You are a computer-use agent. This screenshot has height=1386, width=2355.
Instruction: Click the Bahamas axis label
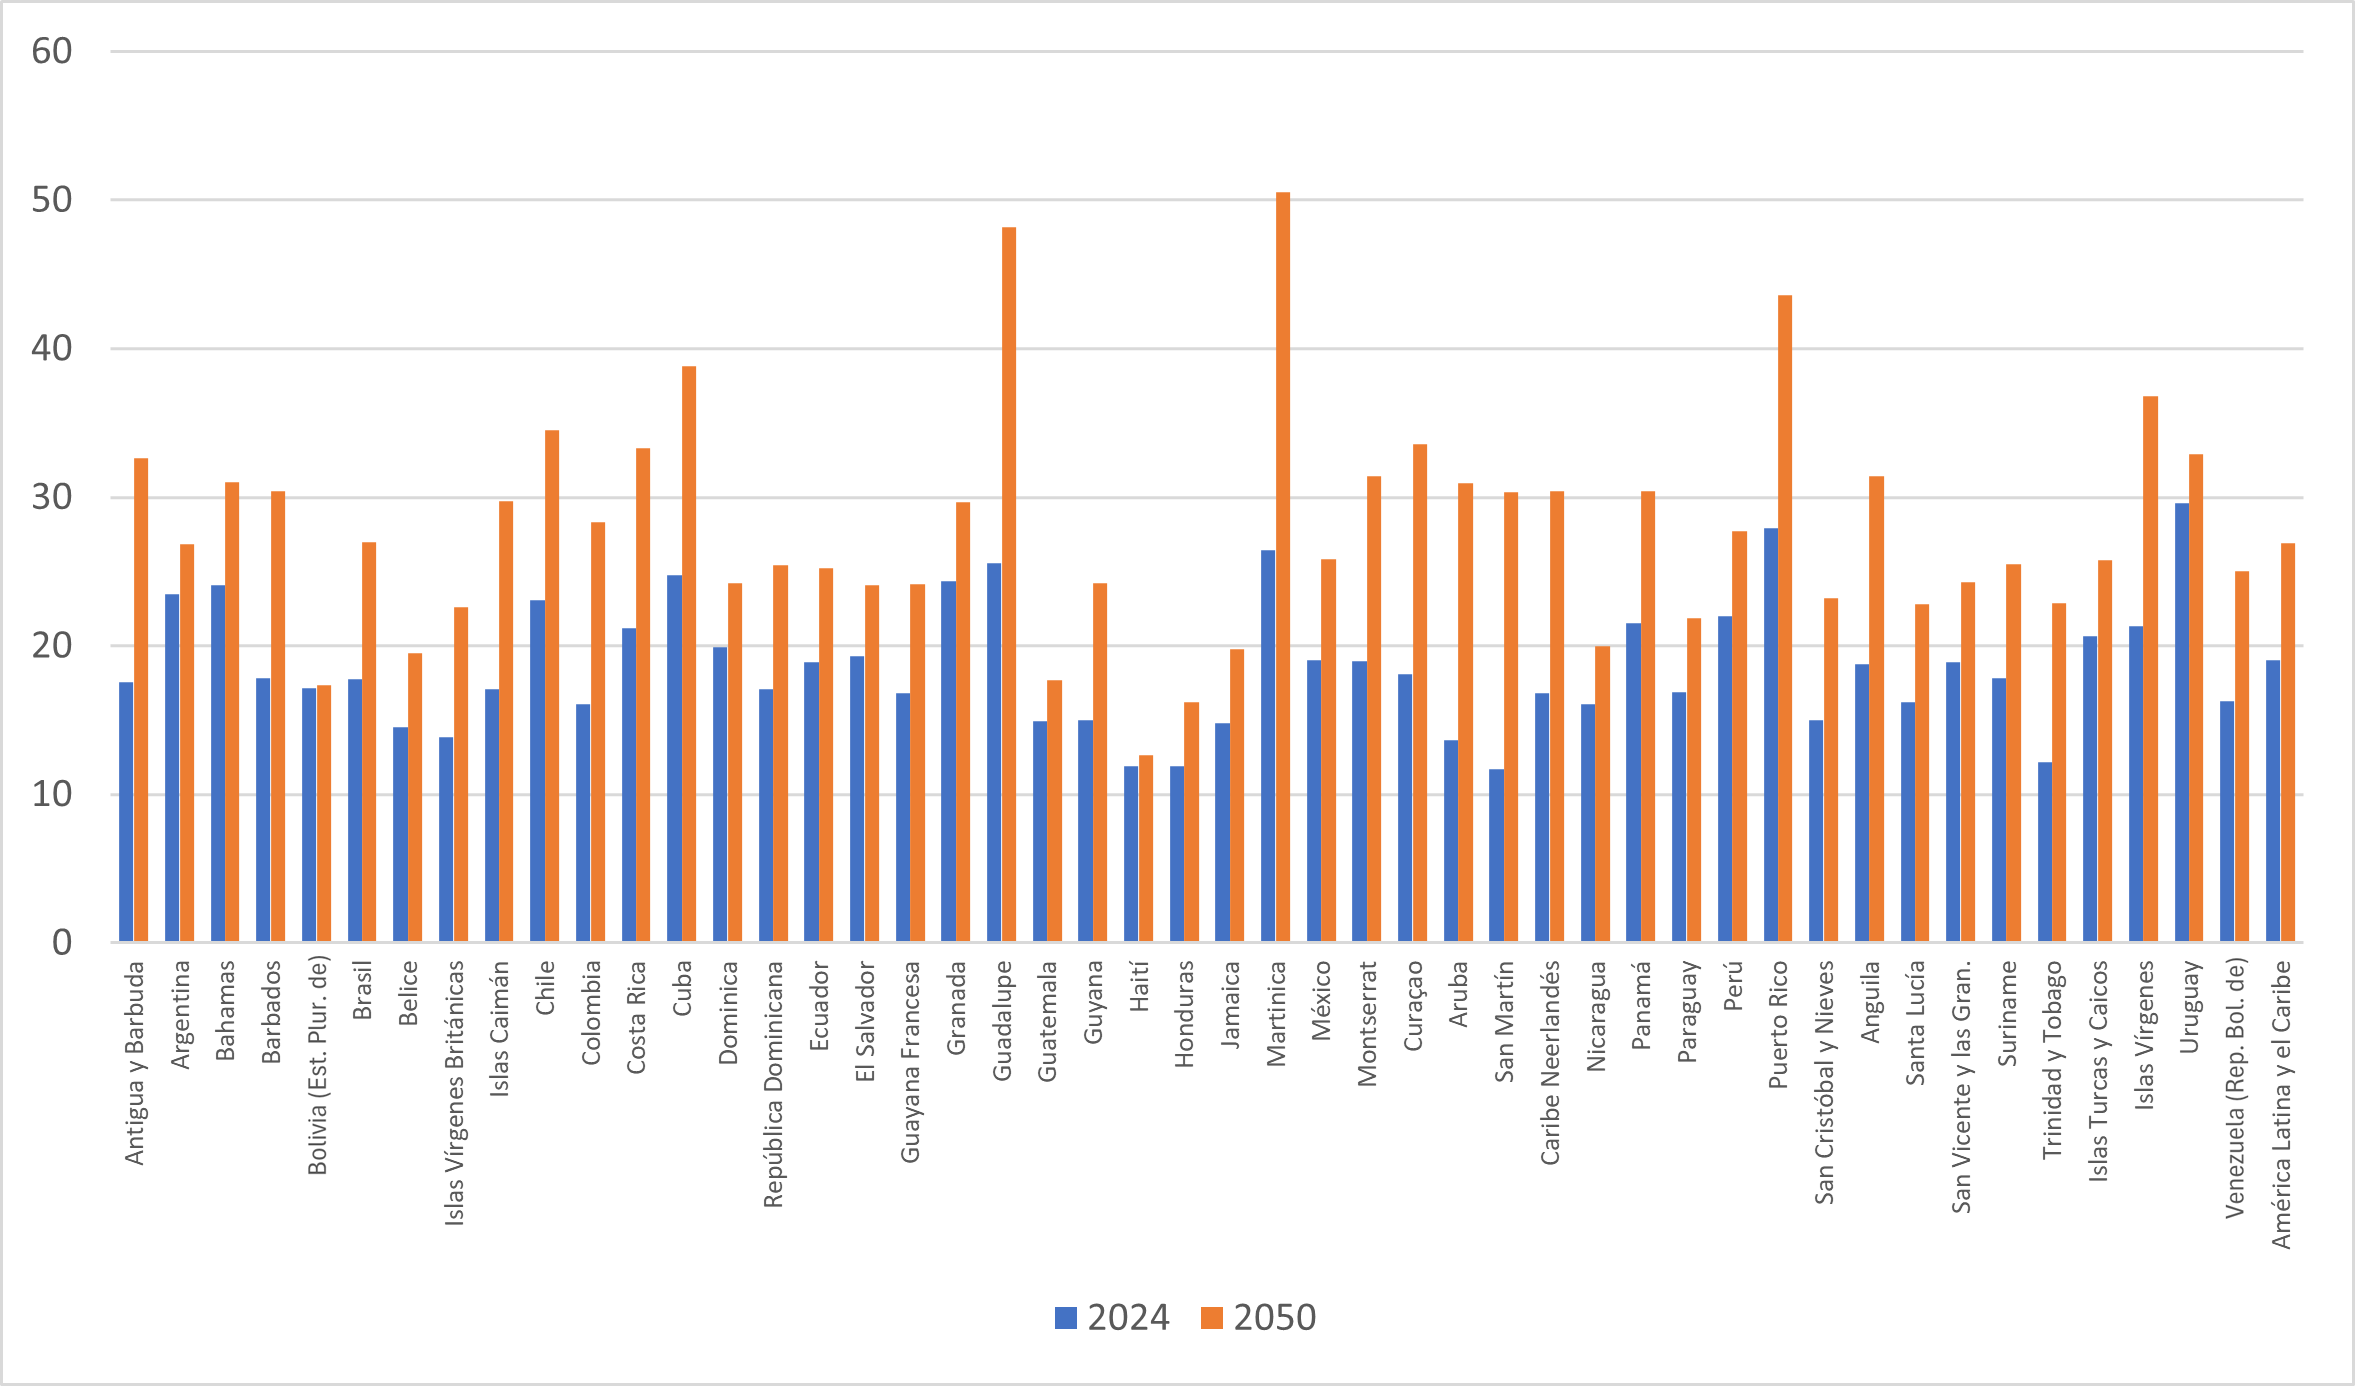[x=226, y=1010]
